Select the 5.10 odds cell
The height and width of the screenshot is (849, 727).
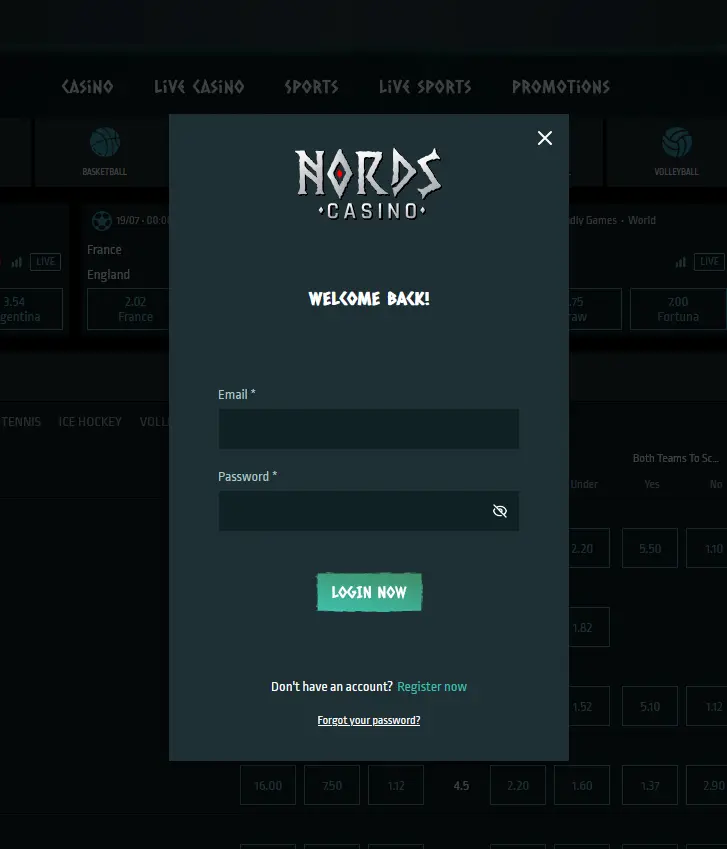[650, 707]
